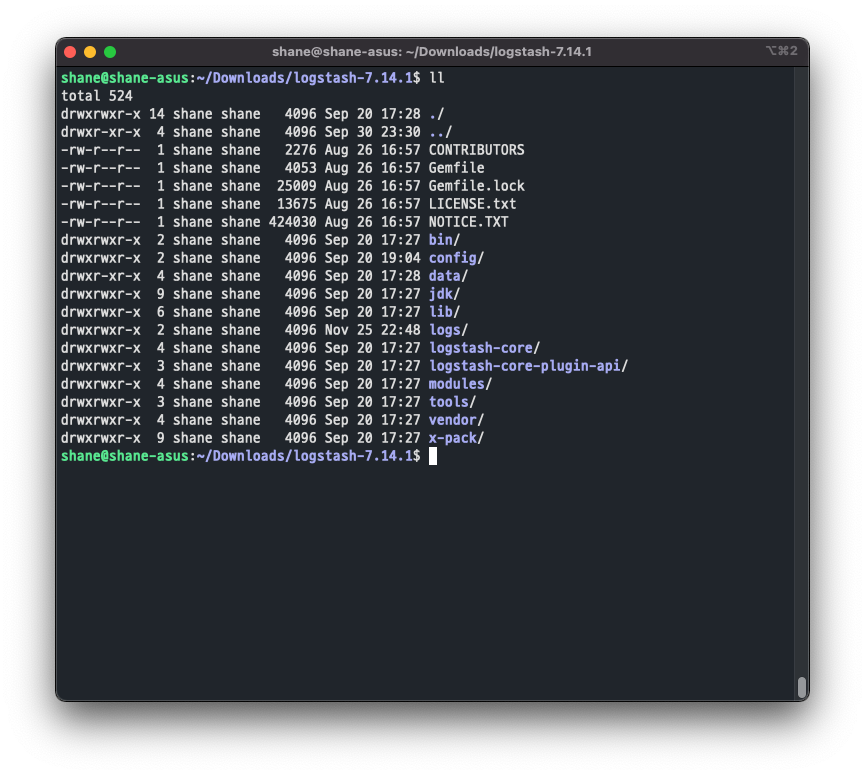Image resolution: width=865 pixels, height=775 pixels.
Task: Minimize the terminal with yellow button
Action: pos(90,52)
